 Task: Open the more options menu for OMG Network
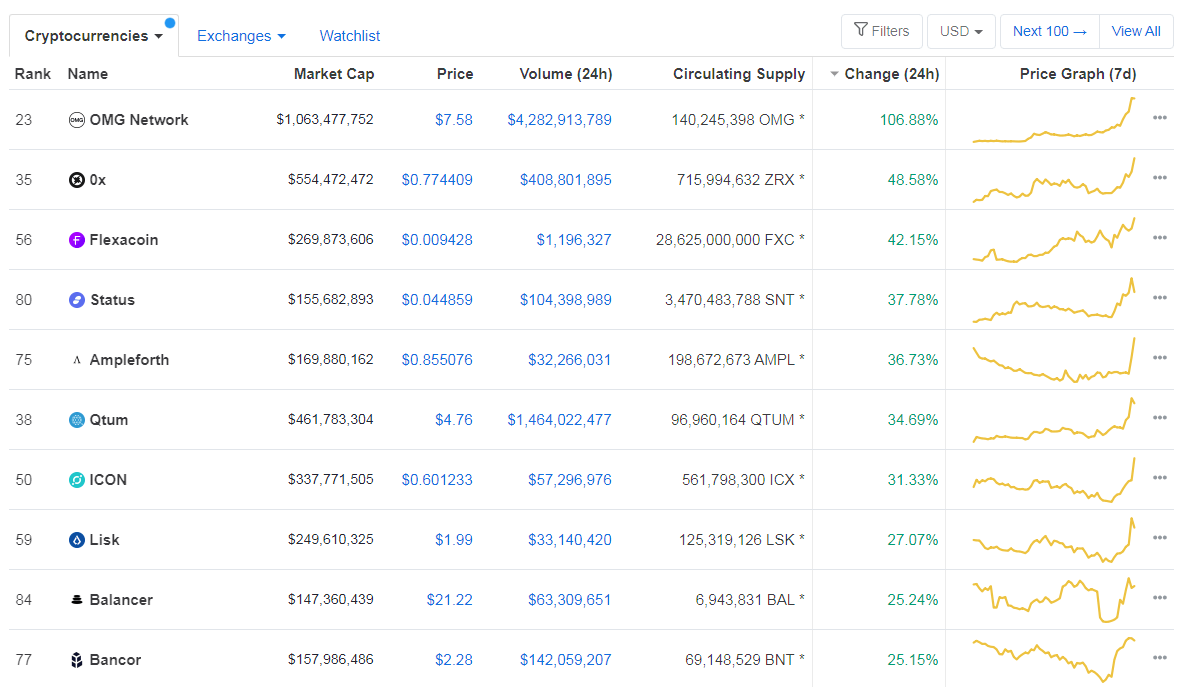(x=1159, y=118)
